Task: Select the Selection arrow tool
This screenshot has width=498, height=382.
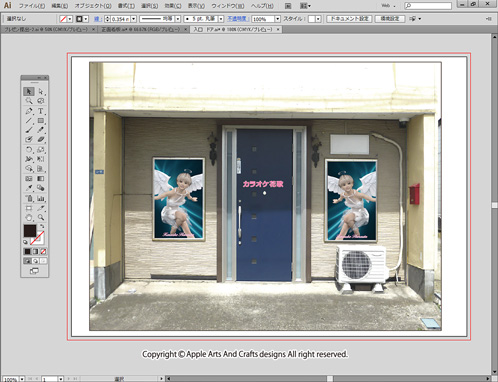Action: pyautogui.click(x=29, y=91)
